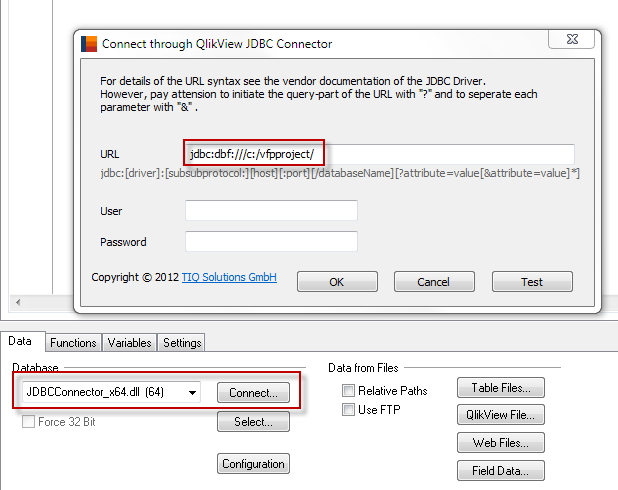
Task: Expand the JDBCConnector_x64.dll database dropdown
Action: [191, 392]
